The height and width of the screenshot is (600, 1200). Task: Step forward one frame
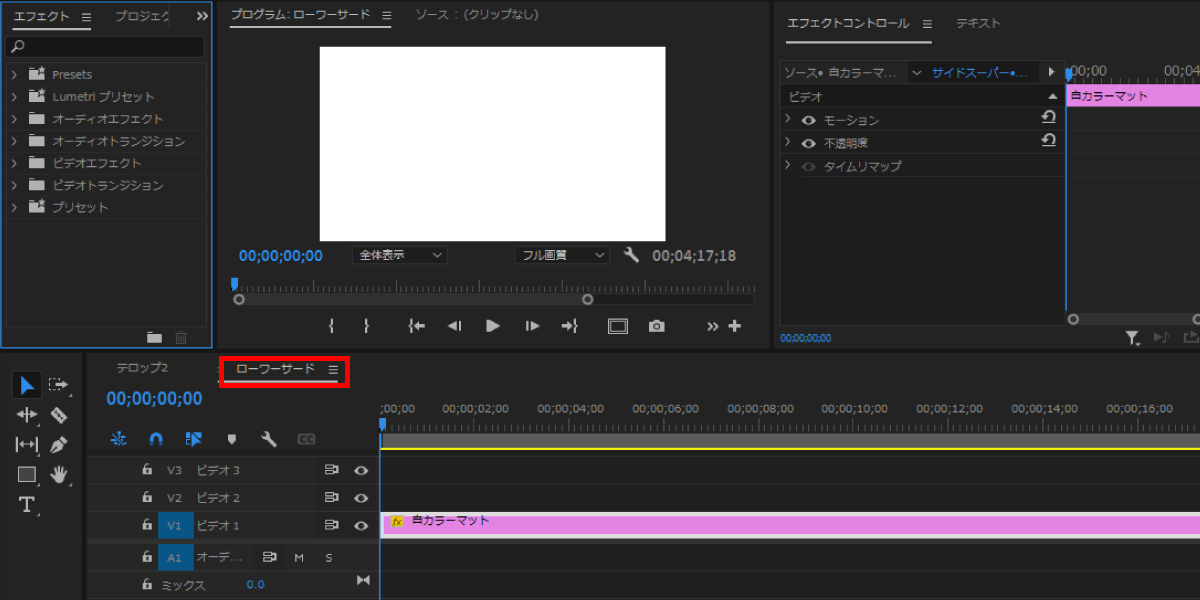(x=532, y=326)
